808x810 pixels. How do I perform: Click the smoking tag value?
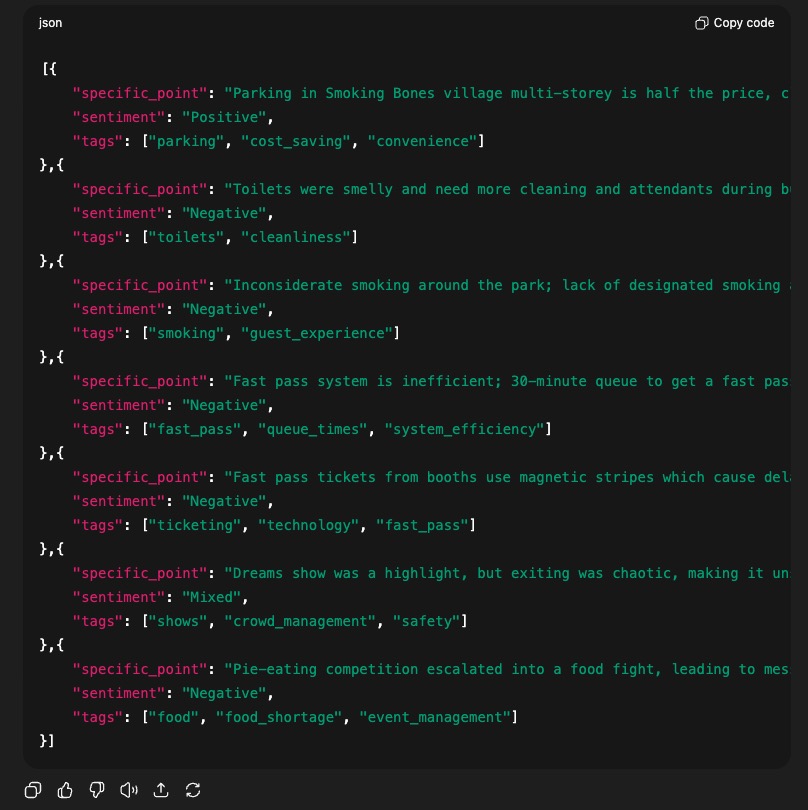click(186, 333)
